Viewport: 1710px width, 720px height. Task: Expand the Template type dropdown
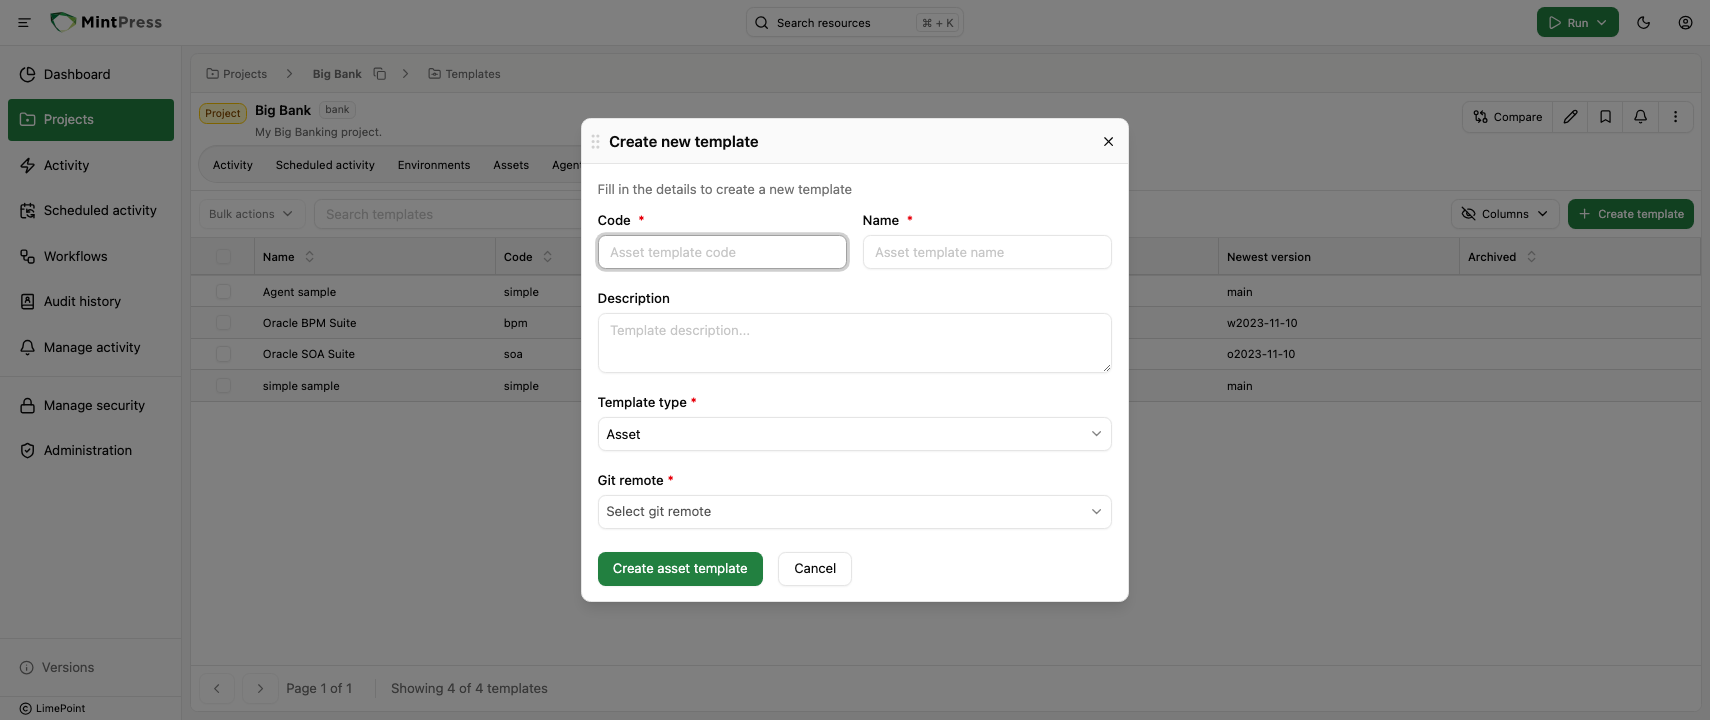point(854,434)
